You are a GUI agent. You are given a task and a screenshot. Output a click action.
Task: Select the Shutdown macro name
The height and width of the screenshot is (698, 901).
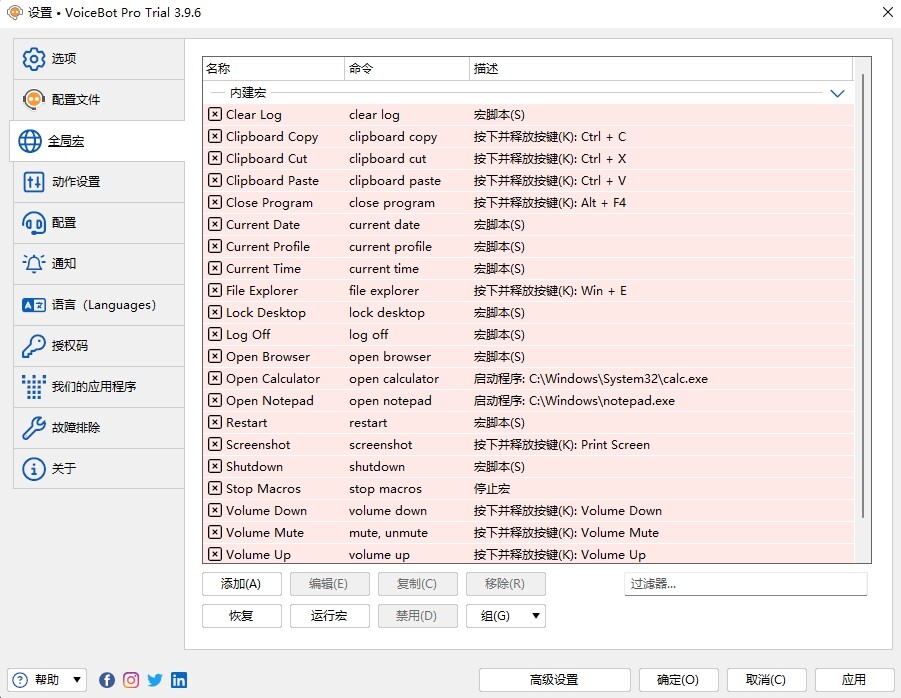pos(254,466)
